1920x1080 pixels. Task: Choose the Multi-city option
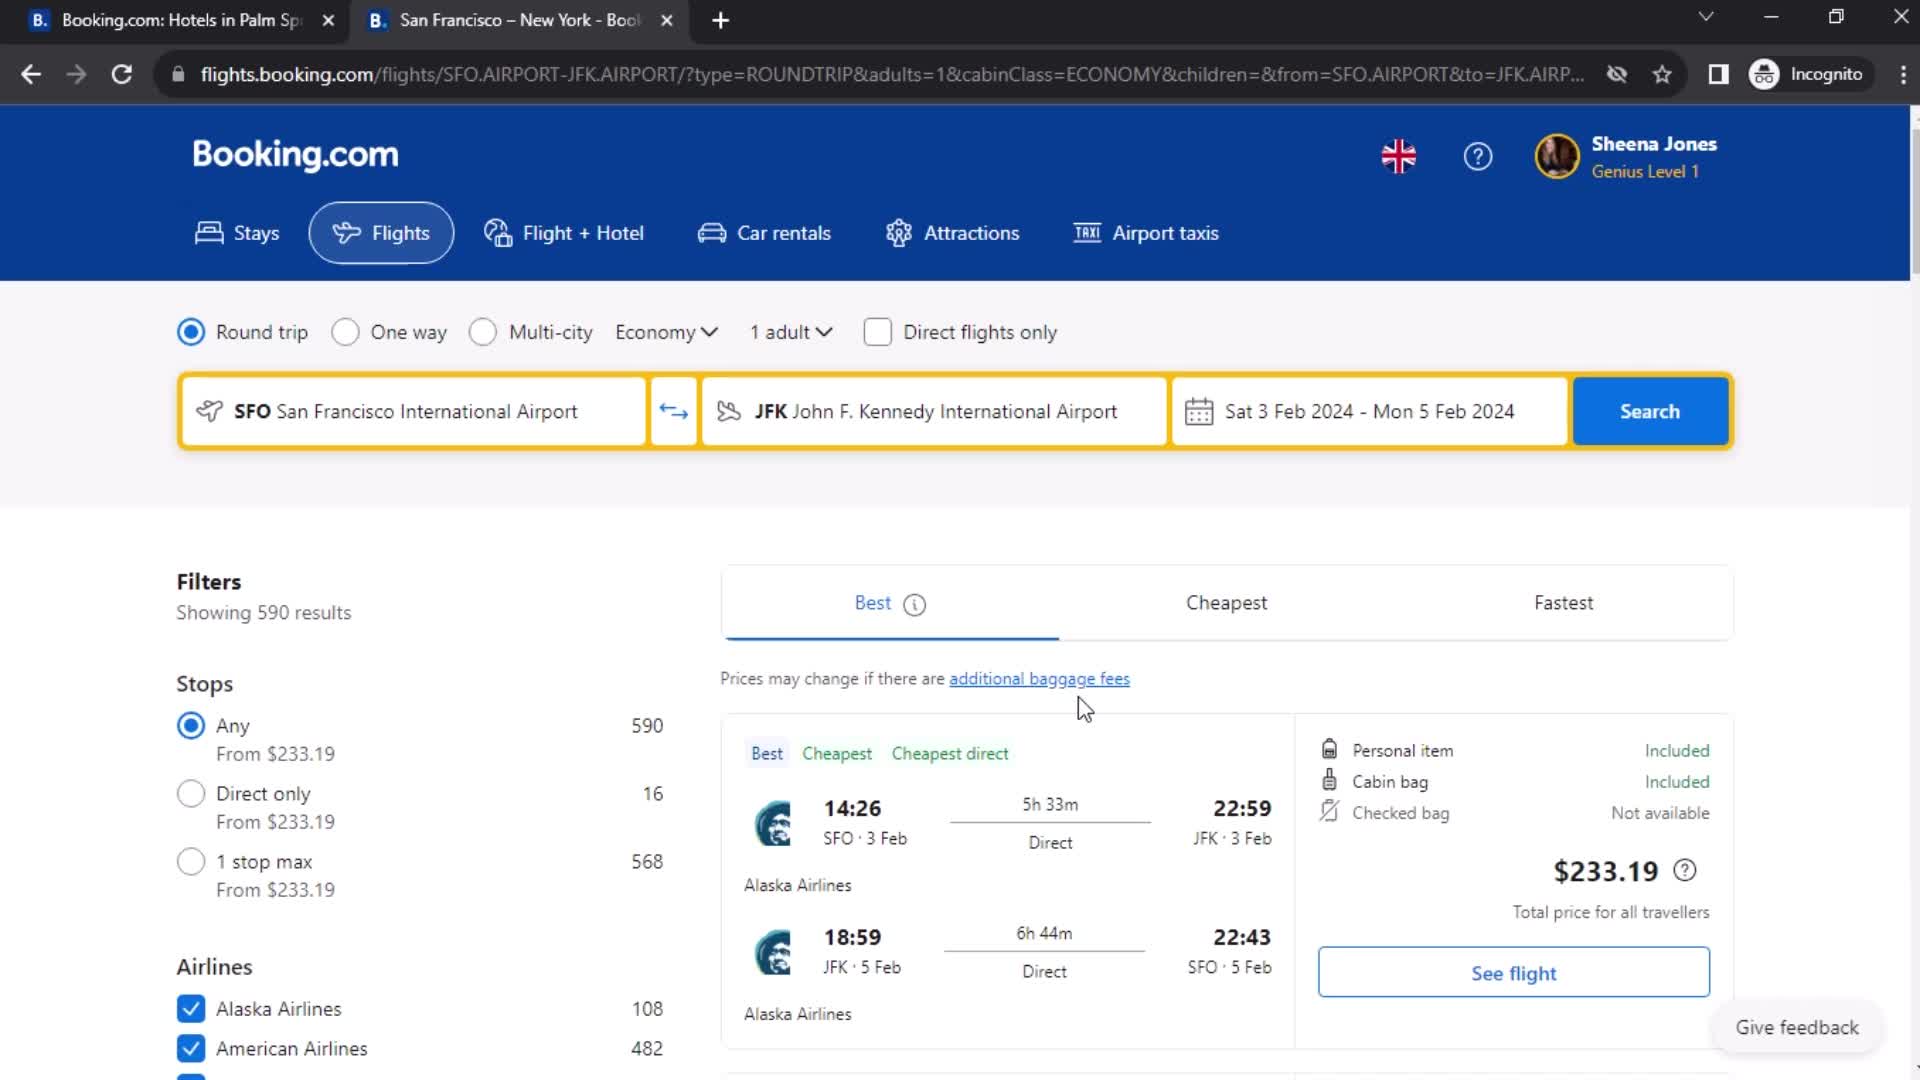483,332
